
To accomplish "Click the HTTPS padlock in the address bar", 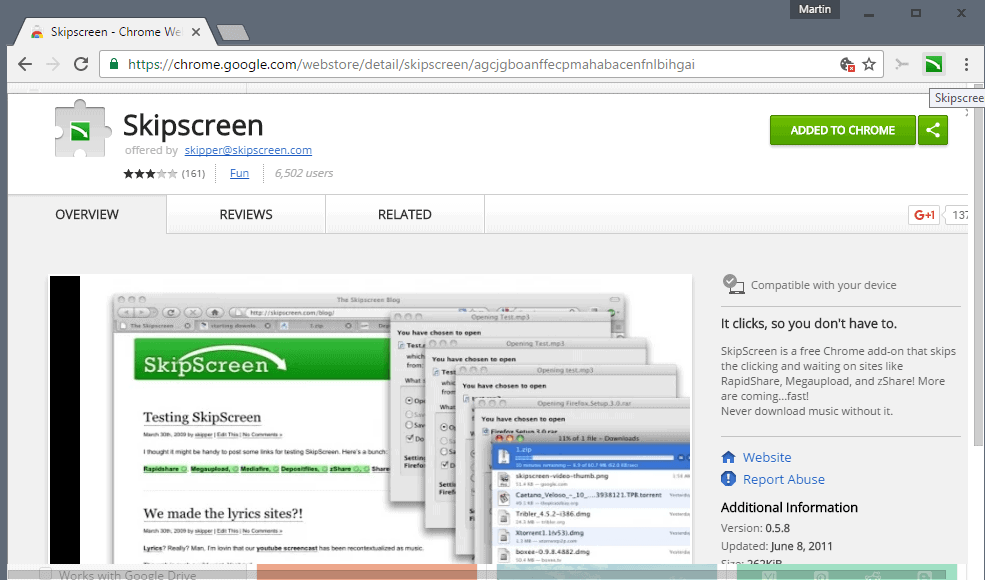I will click(x=113, y=63).
